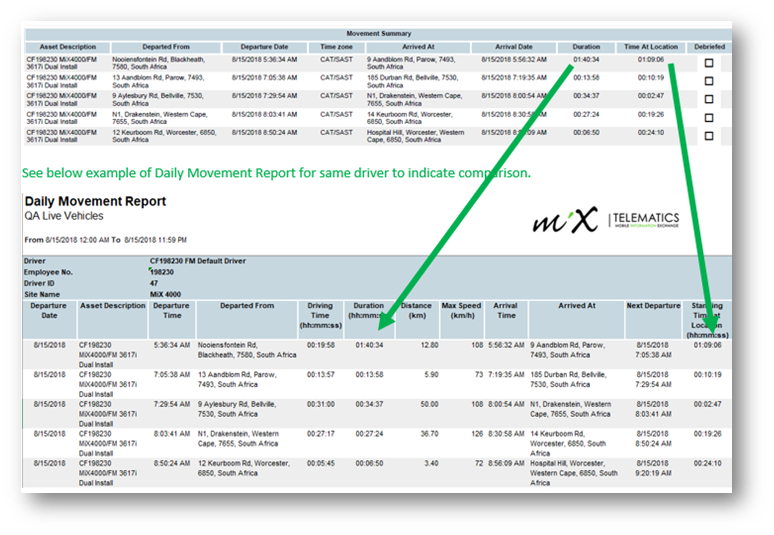Image resolution: width=774 pixels, height=535 pixels.
Task: Click Time At Location column header
Action: (x=651, y=47)
